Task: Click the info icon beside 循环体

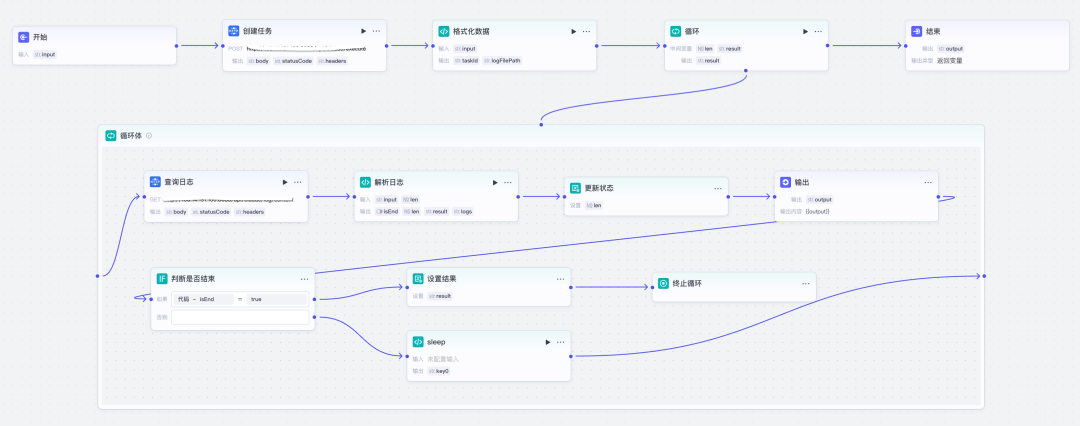Action: (x=149, y=136)
